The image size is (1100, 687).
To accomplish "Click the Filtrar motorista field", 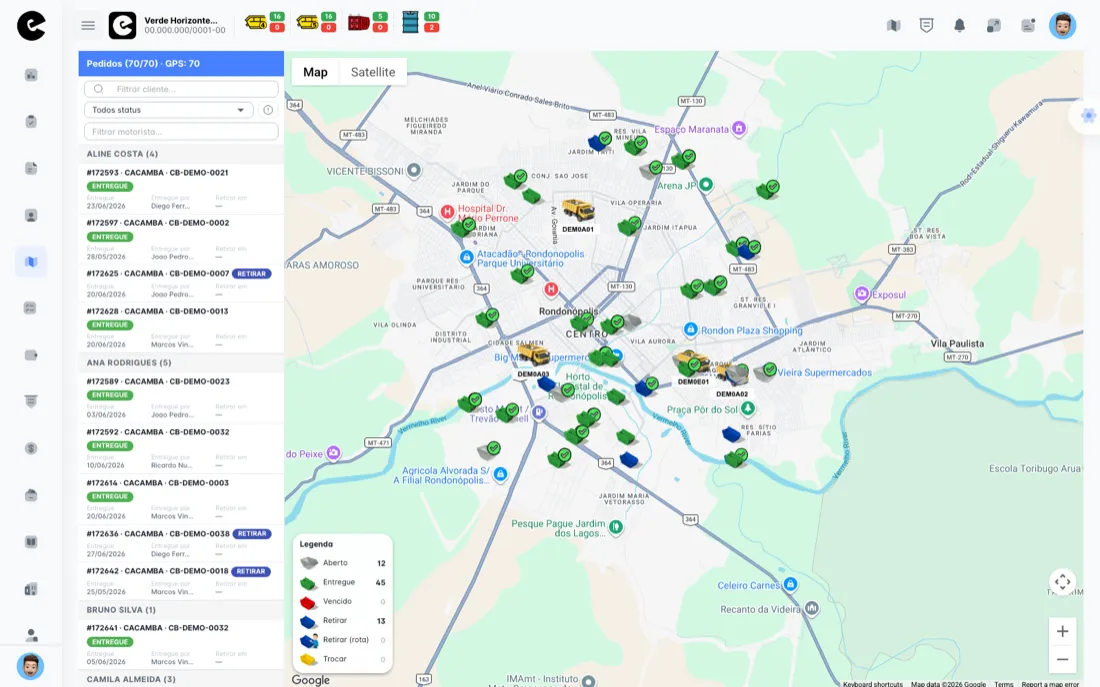I will [x=181, y=131].
